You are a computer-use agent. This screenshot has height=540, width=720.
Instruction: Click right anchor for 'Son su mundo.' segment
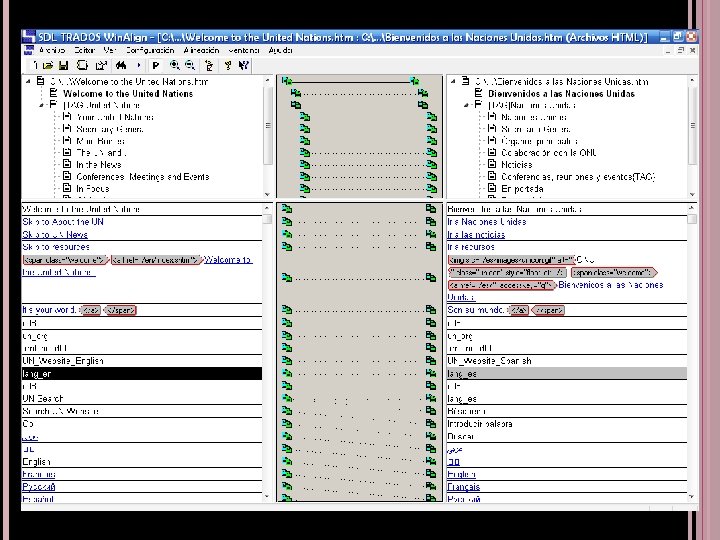431,309
